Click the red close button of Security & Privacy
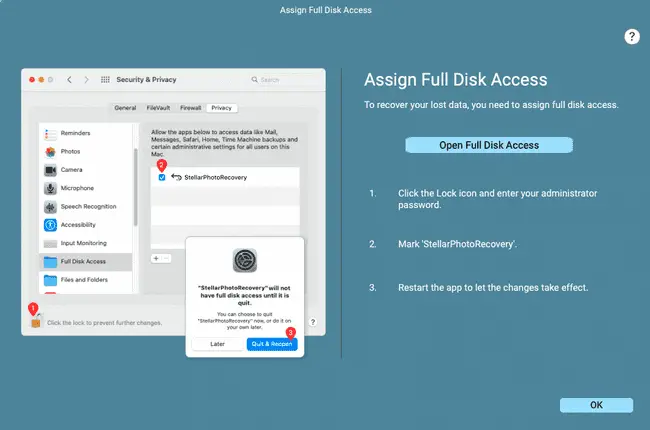Screen dimensions: 650x430 [x=32, y=80]
